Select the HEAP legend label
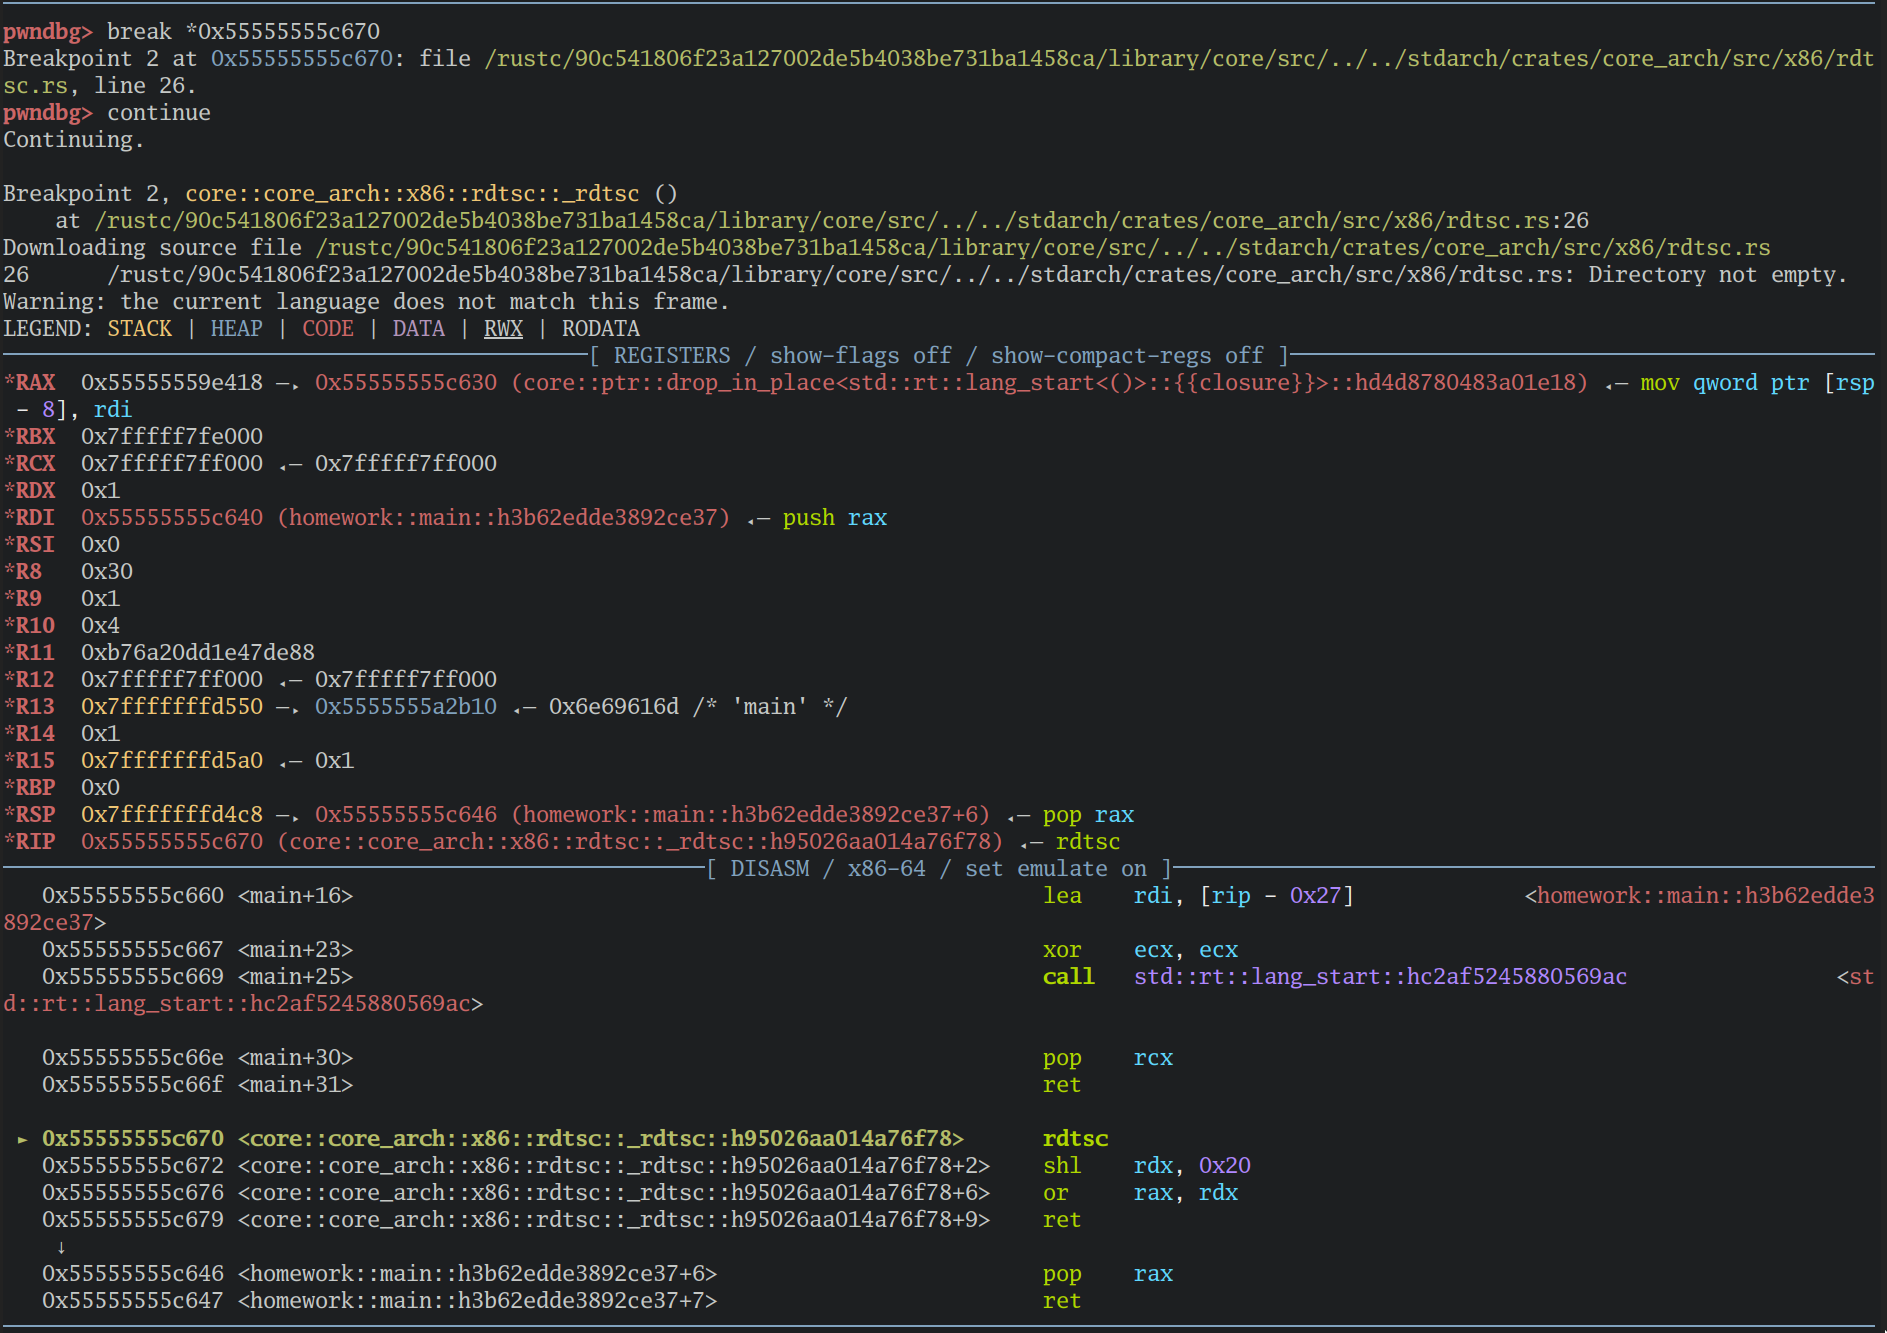1887x1333 pixels. coord(237,328)
